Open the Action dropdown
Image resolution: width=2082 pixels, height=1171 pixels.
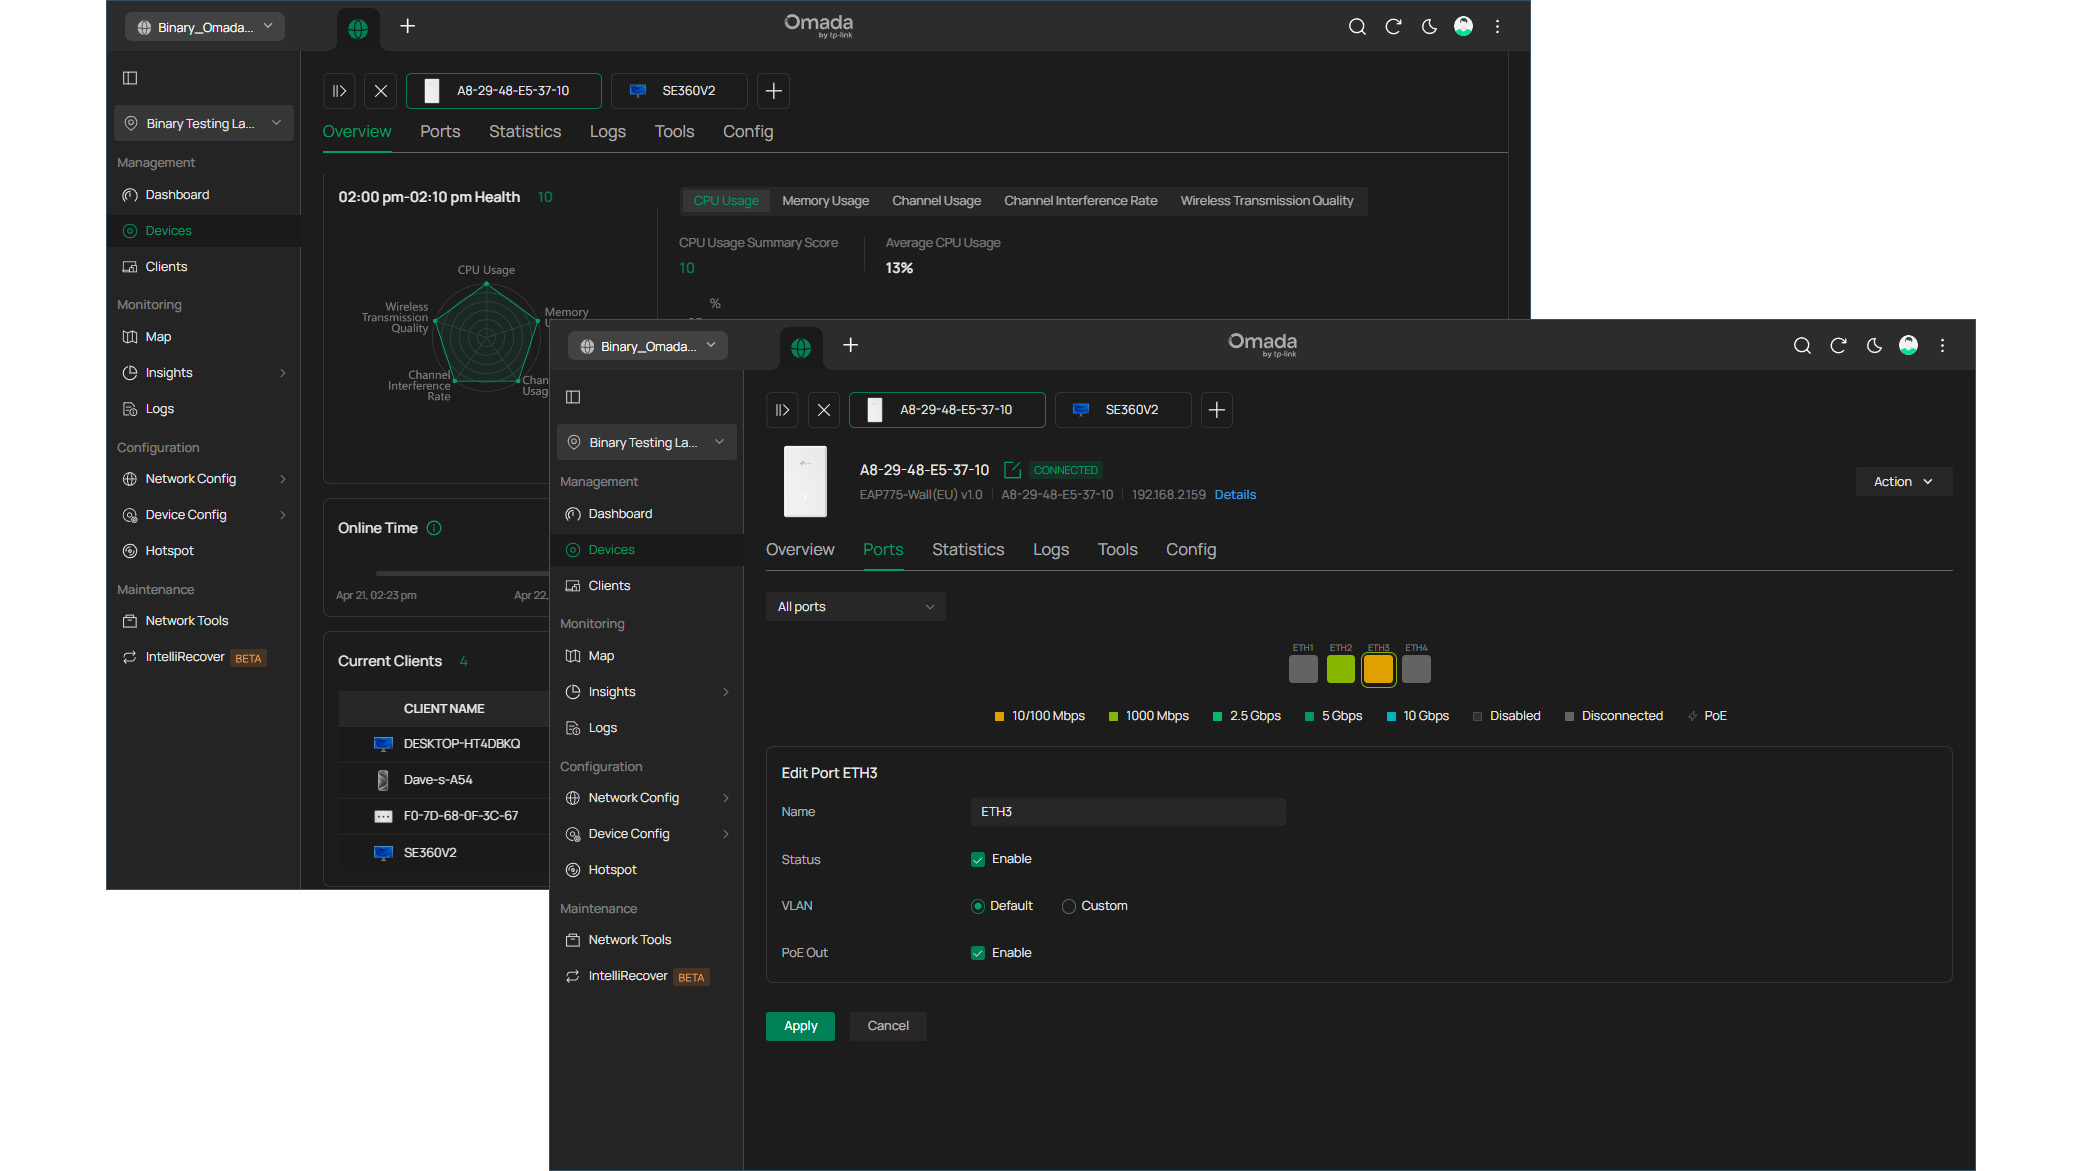pyautogui.click(x=1904, y=482)
